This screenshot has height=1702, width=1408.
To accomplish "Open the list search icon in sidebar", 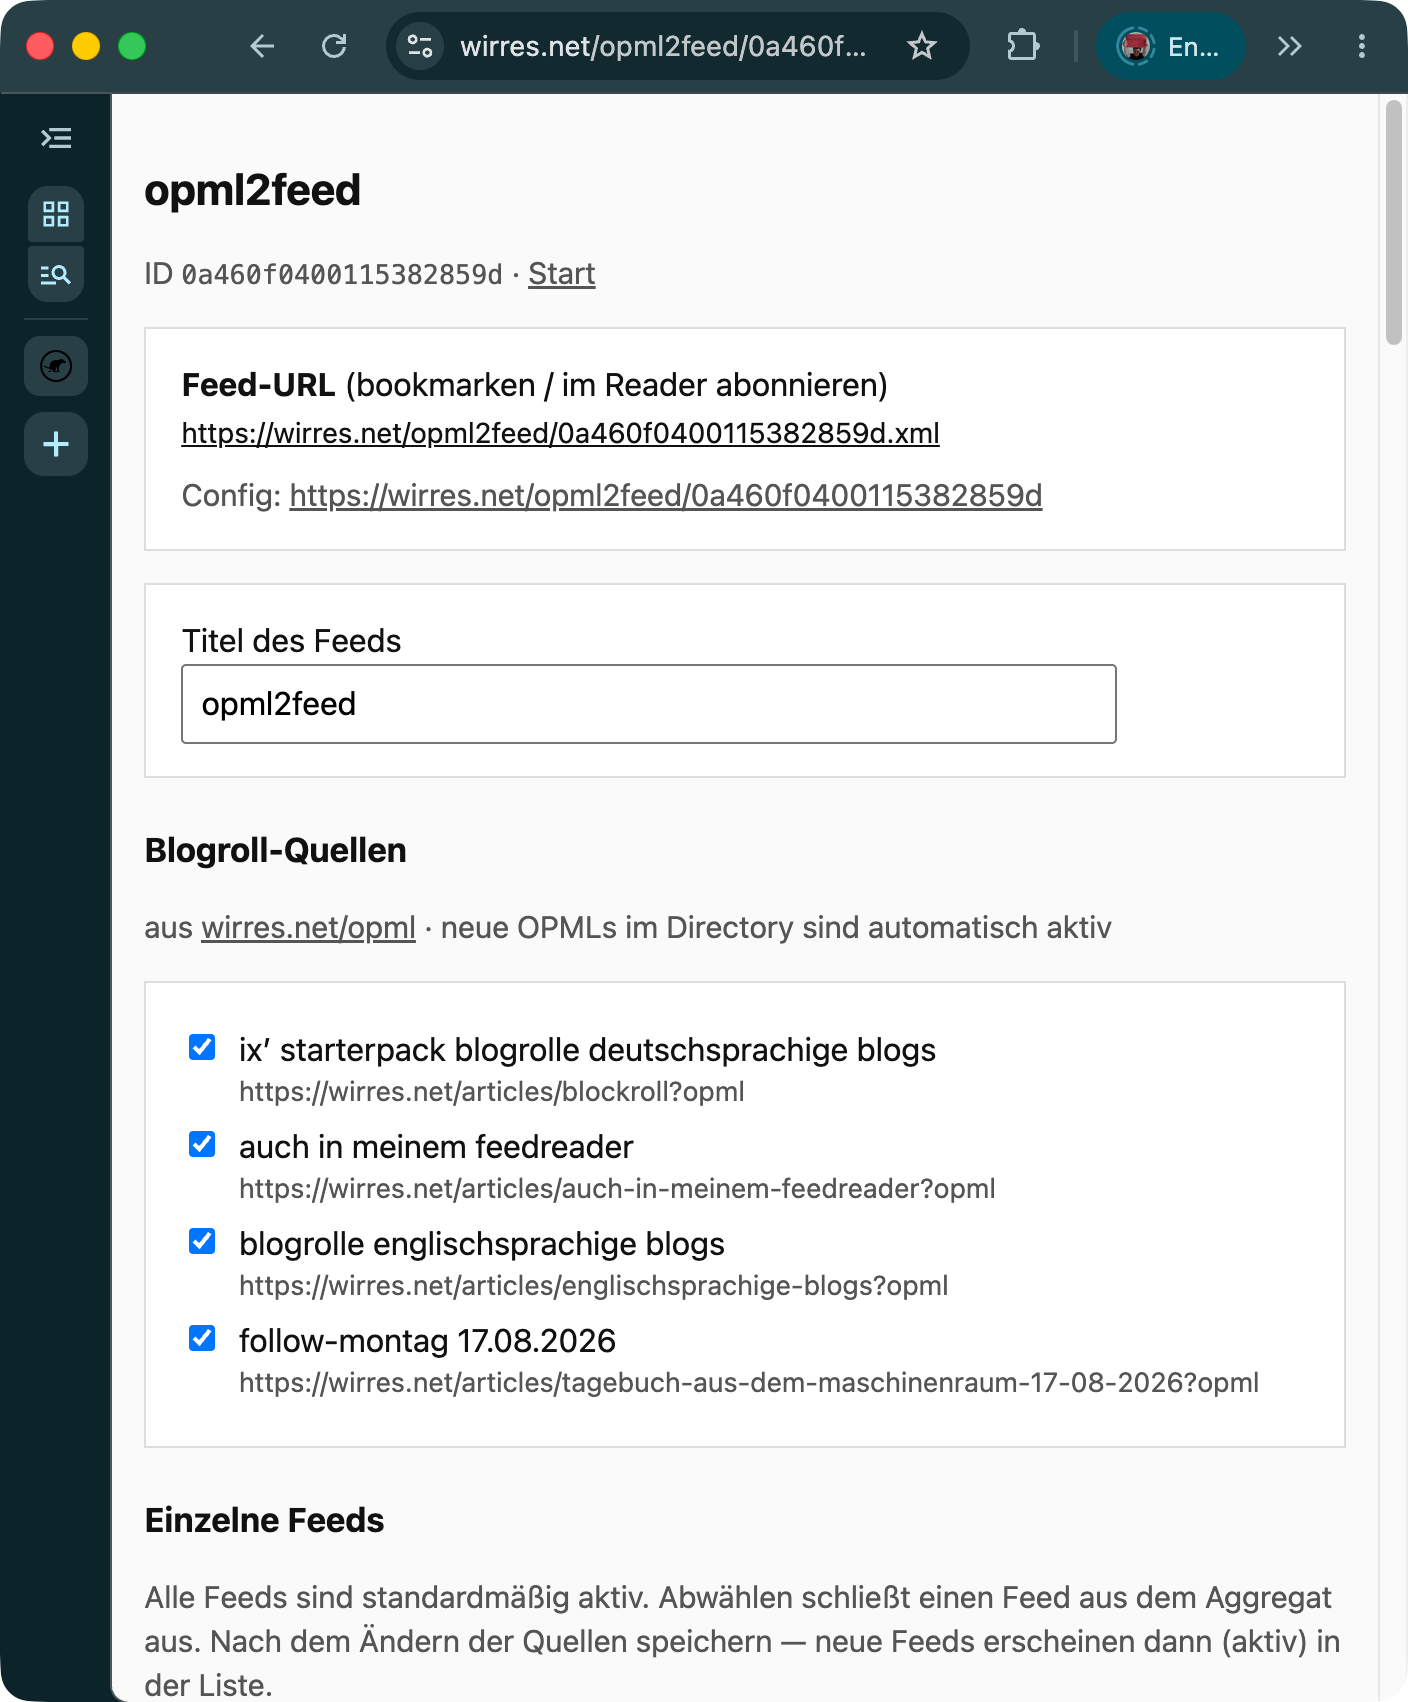I will coord(56,274).
